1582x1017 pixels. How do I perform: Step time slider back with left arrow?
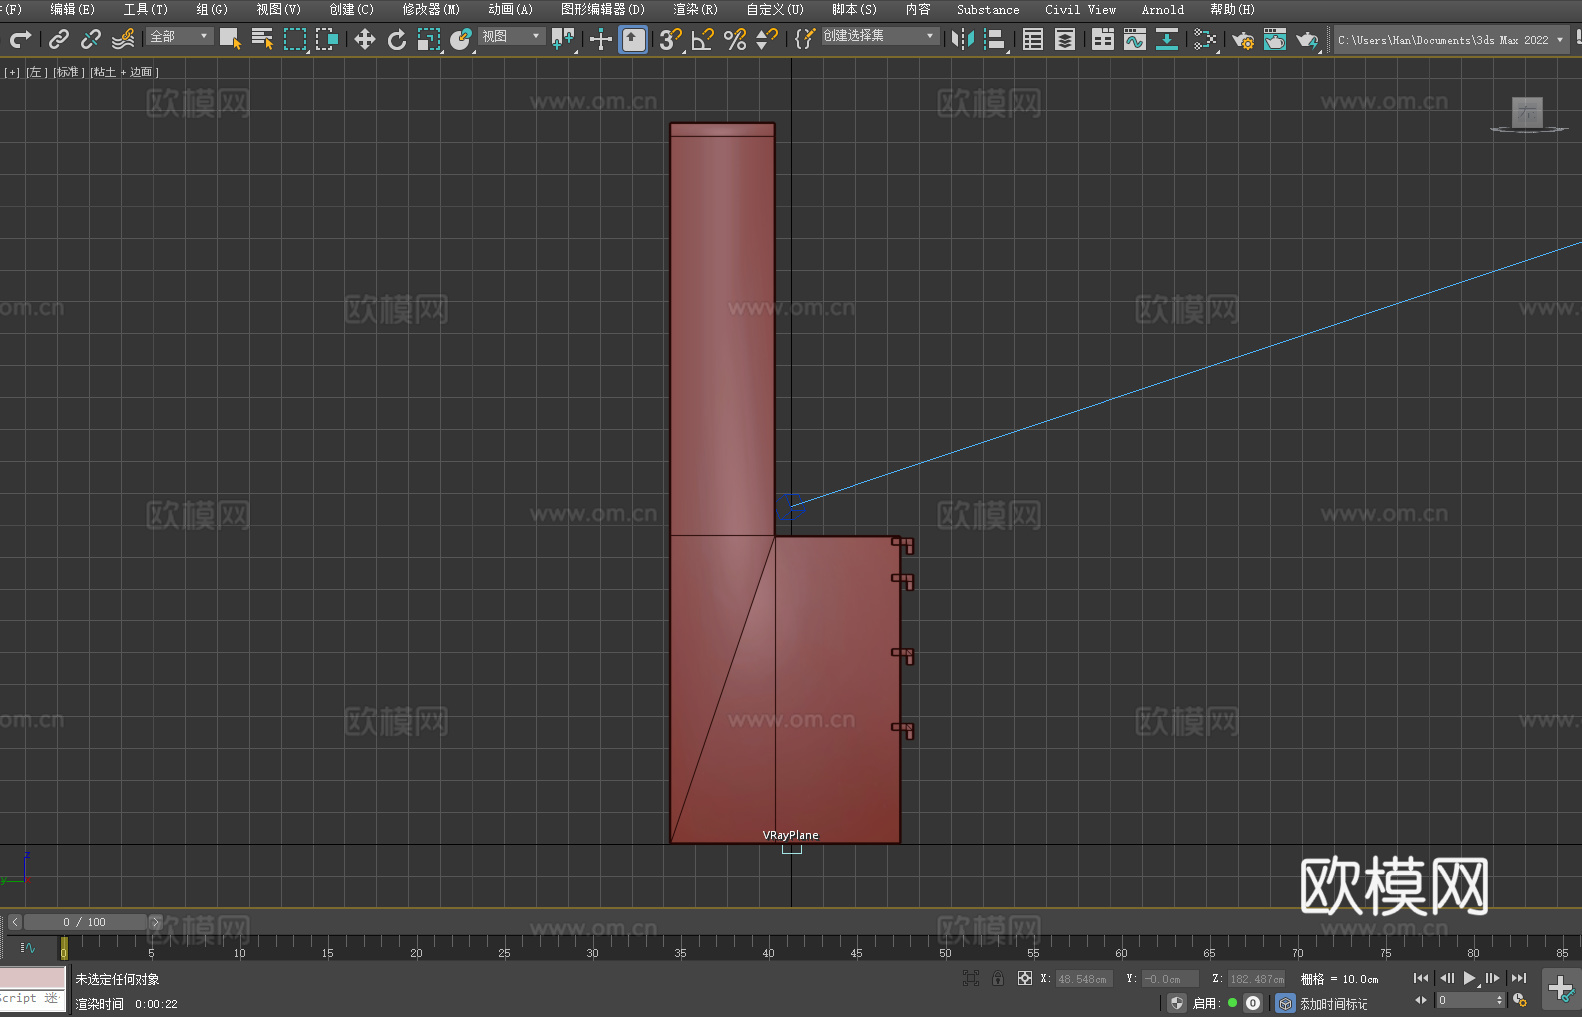tap(15, 922)
